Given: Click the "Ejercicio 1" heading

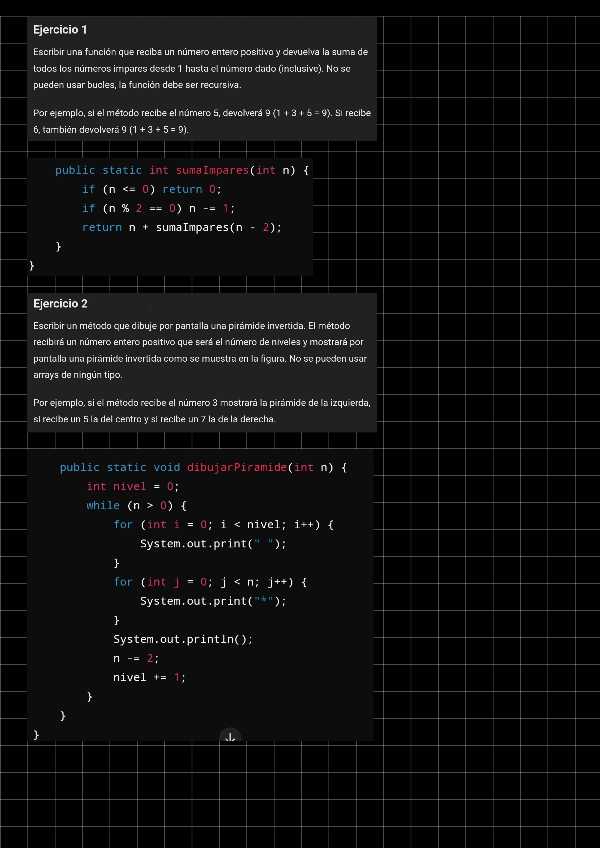Looking at the screenshot, I should (x=60, y=30).
